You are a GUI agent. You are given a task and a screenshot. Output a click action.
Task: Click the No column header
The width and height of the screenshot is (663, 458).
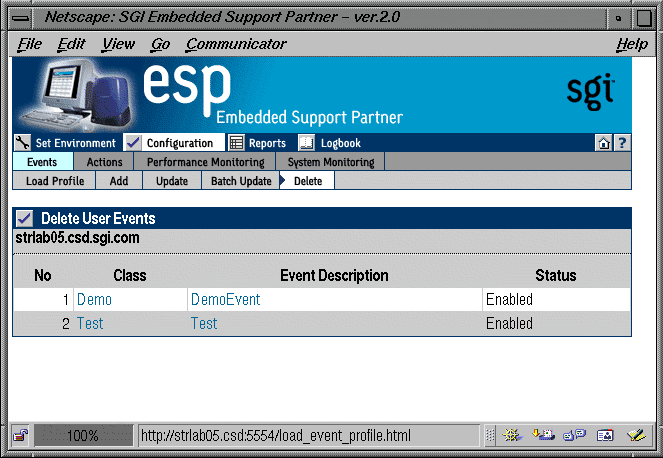coord(43,275)
